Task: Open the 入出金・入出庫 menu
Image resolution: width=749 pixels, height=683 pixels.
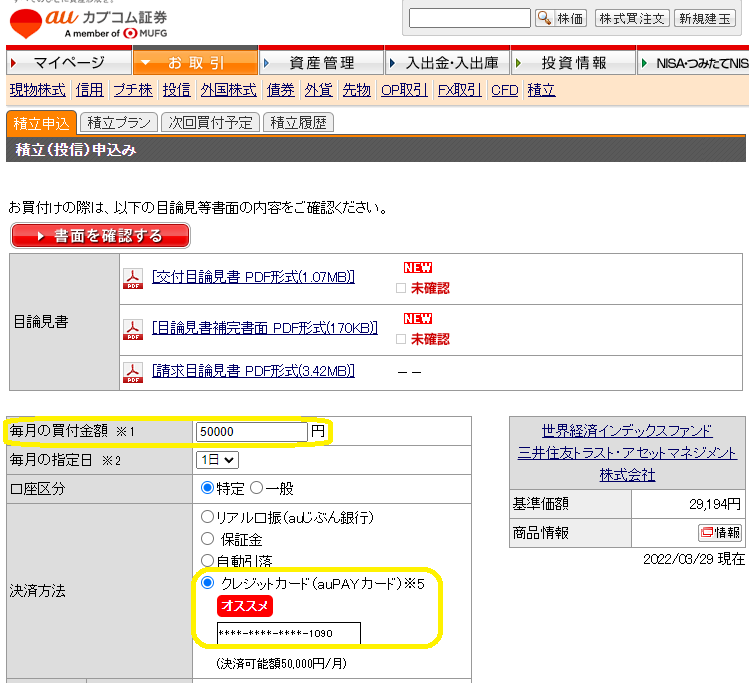Action: (x=448, y=63)
